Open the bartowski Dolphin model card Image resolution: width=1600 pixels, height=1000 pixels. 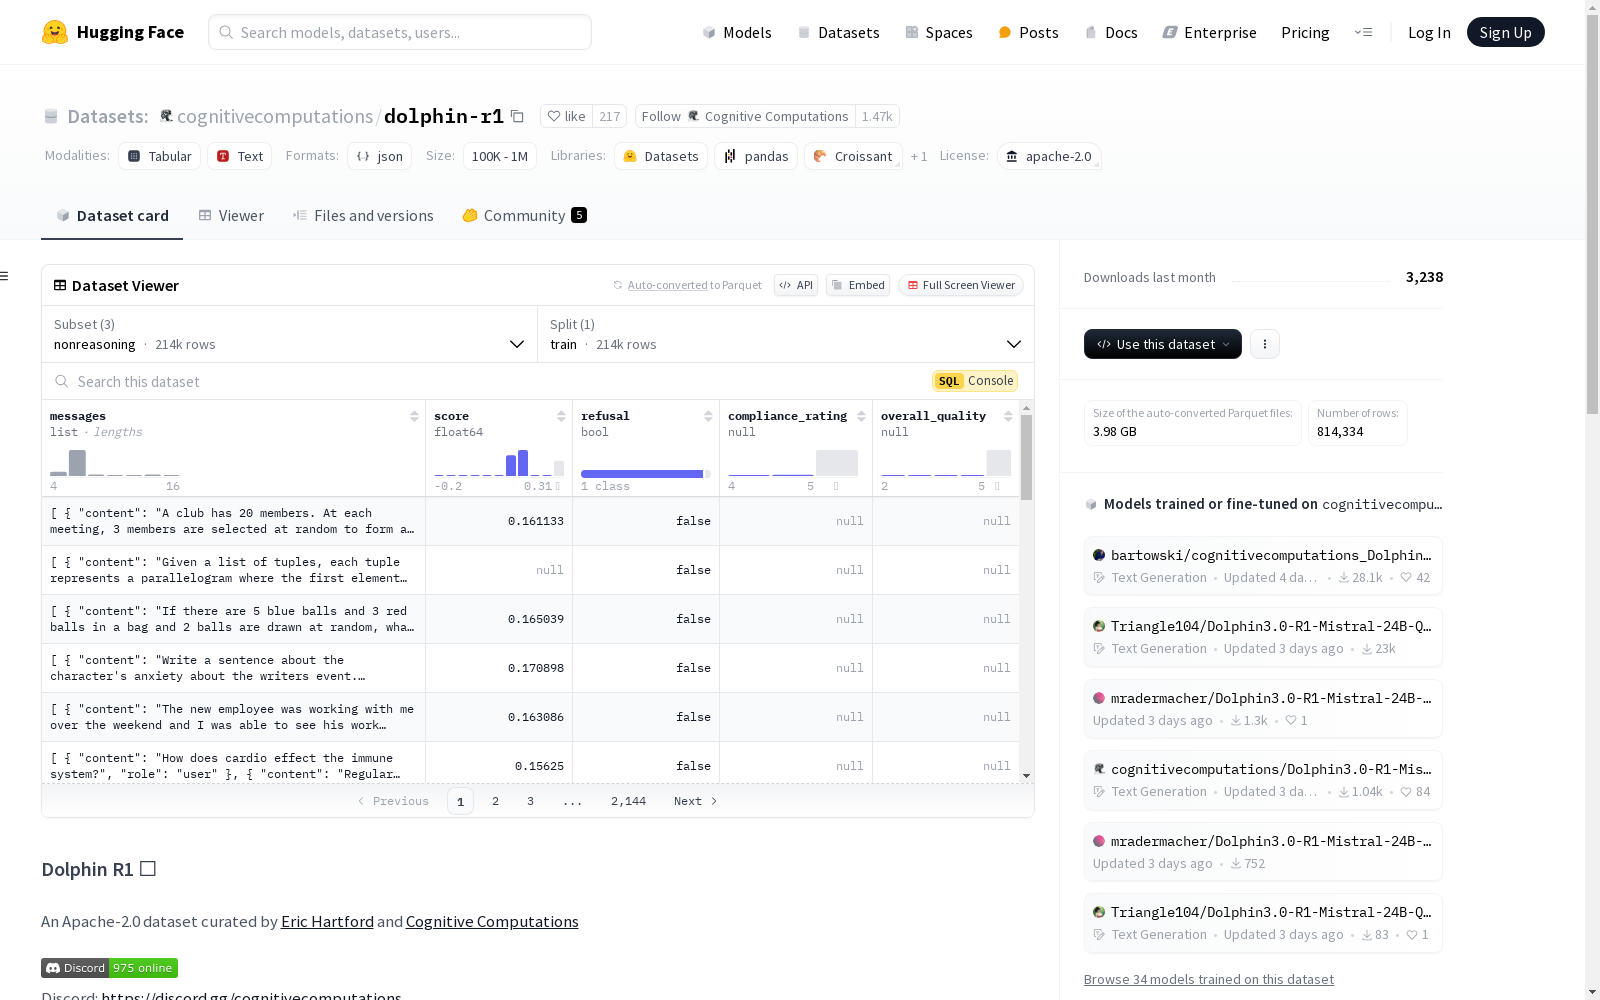[1263, 566]
